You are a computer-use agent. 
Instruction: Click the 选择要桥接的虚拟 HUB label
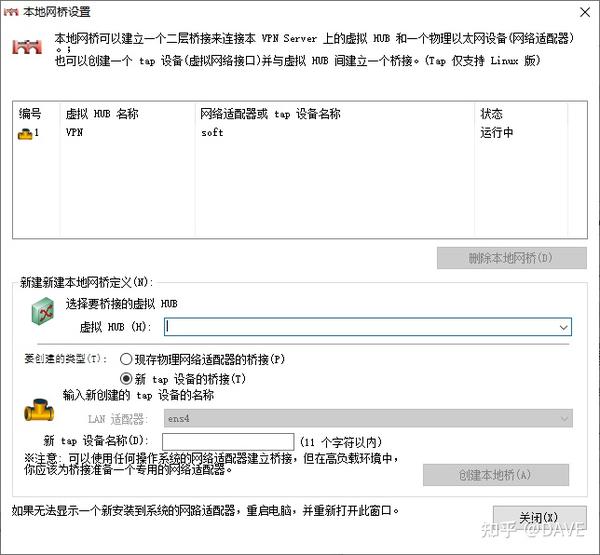click(121, 304)
